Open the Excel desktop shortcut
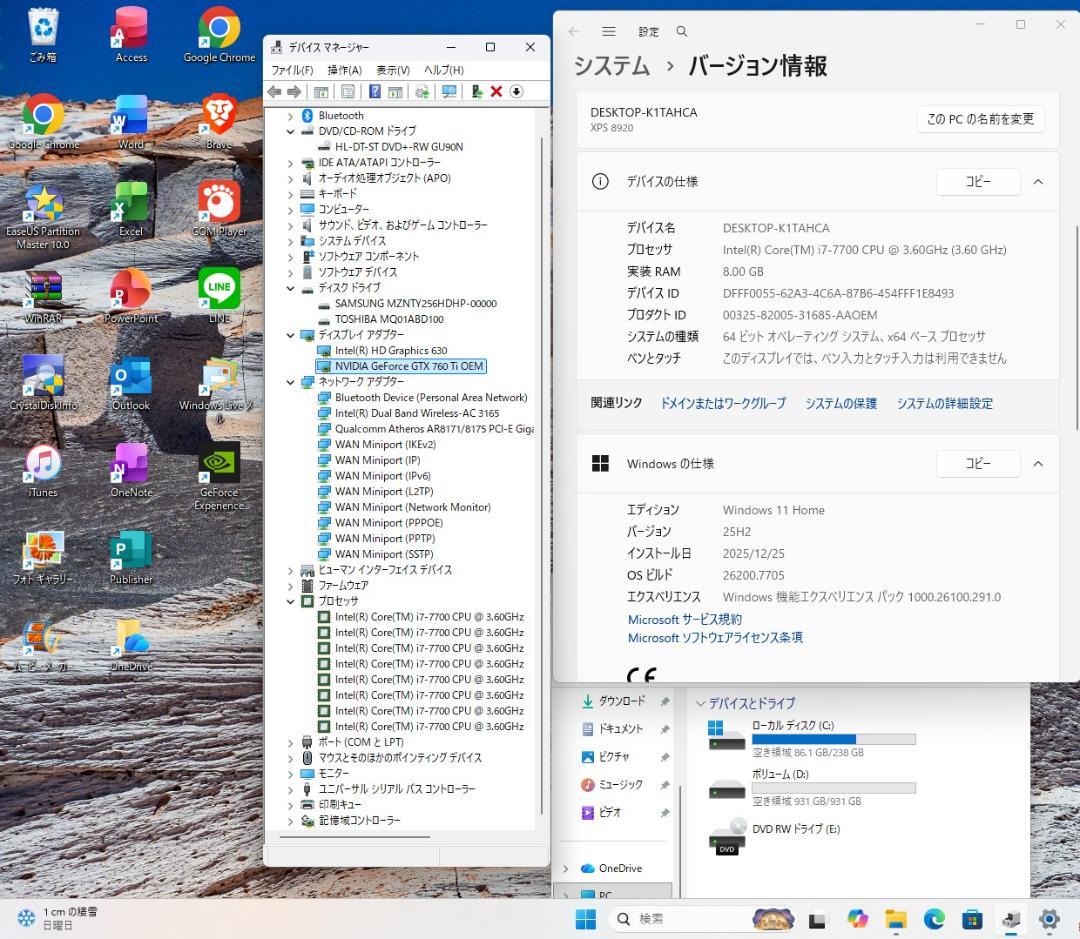The image size is (1080, 939). (131, 209)
